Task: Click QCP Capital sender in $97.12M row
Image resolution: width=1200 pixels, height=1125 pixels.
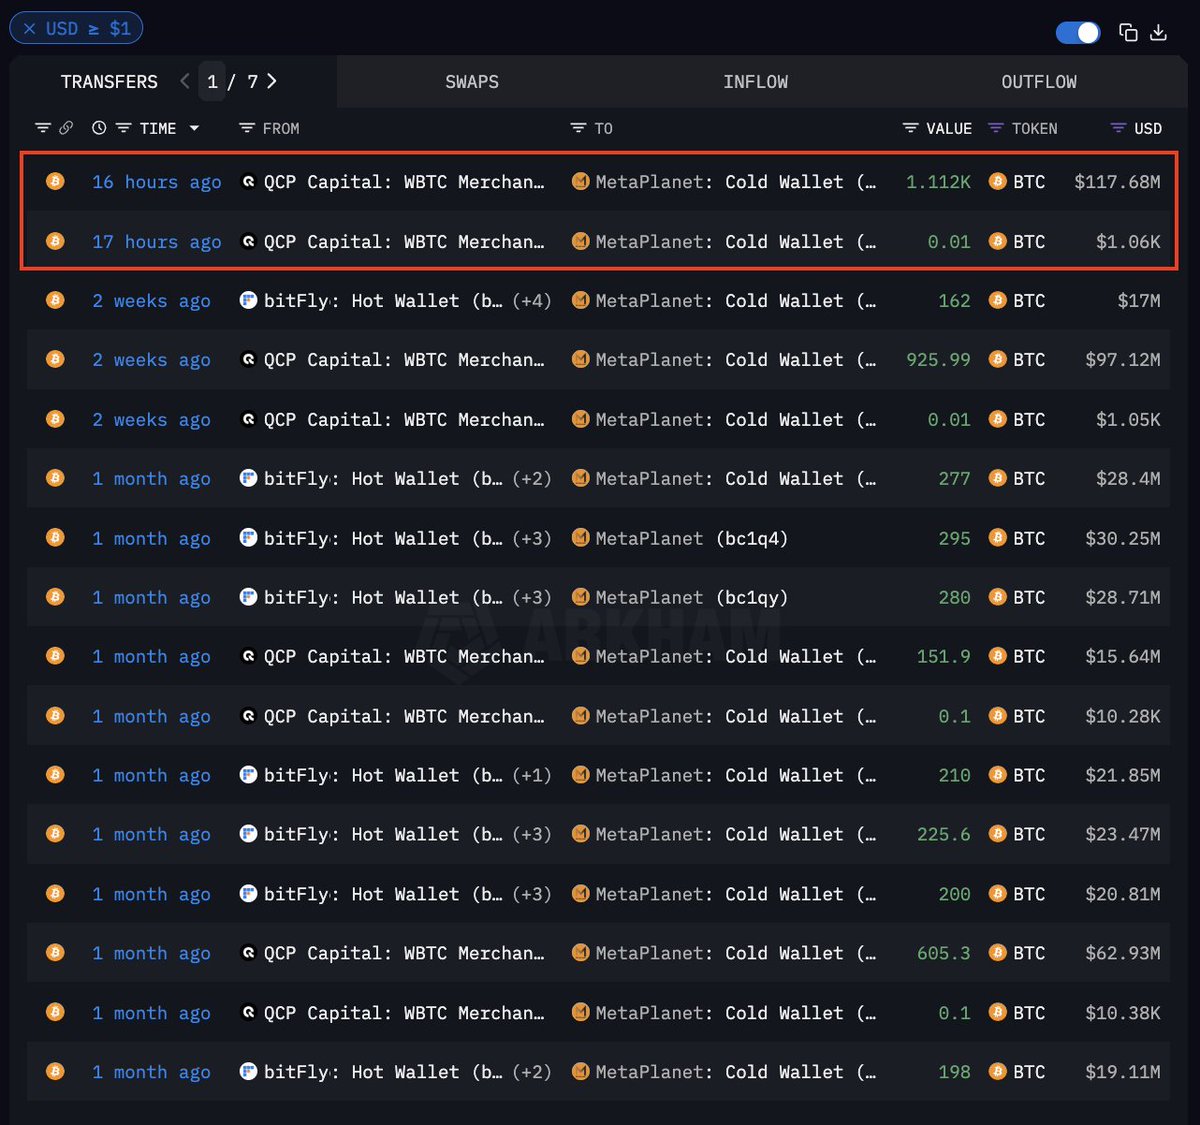Action: pyautogui.click(x=404, y=360)
